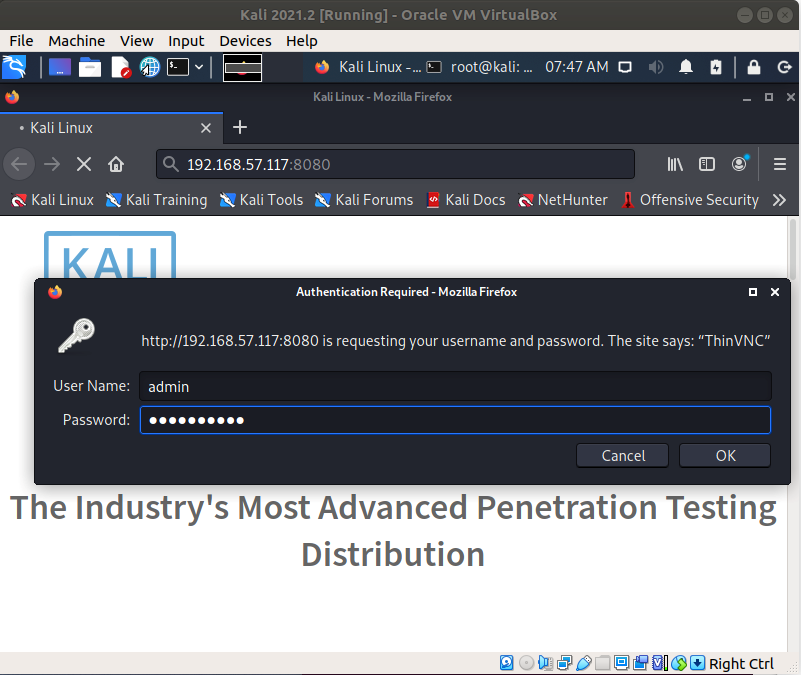
Task: Open the VirtualBox File menu
Action: click(x=21, y=41)
